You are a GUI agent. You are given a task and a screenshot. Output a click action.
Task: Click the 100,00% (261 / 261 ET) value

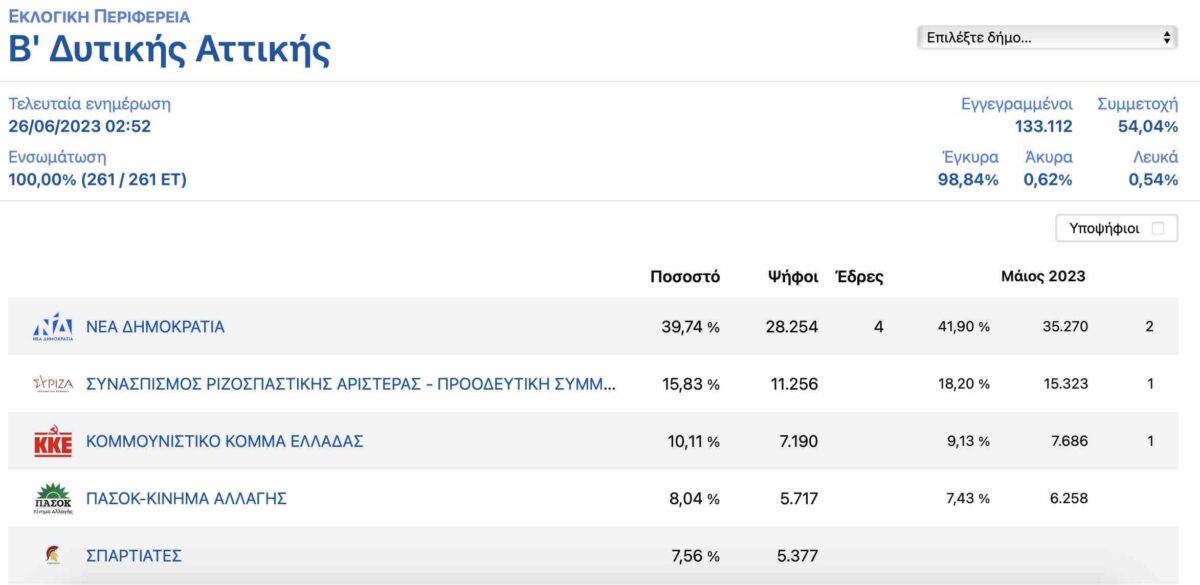(98, 180)
